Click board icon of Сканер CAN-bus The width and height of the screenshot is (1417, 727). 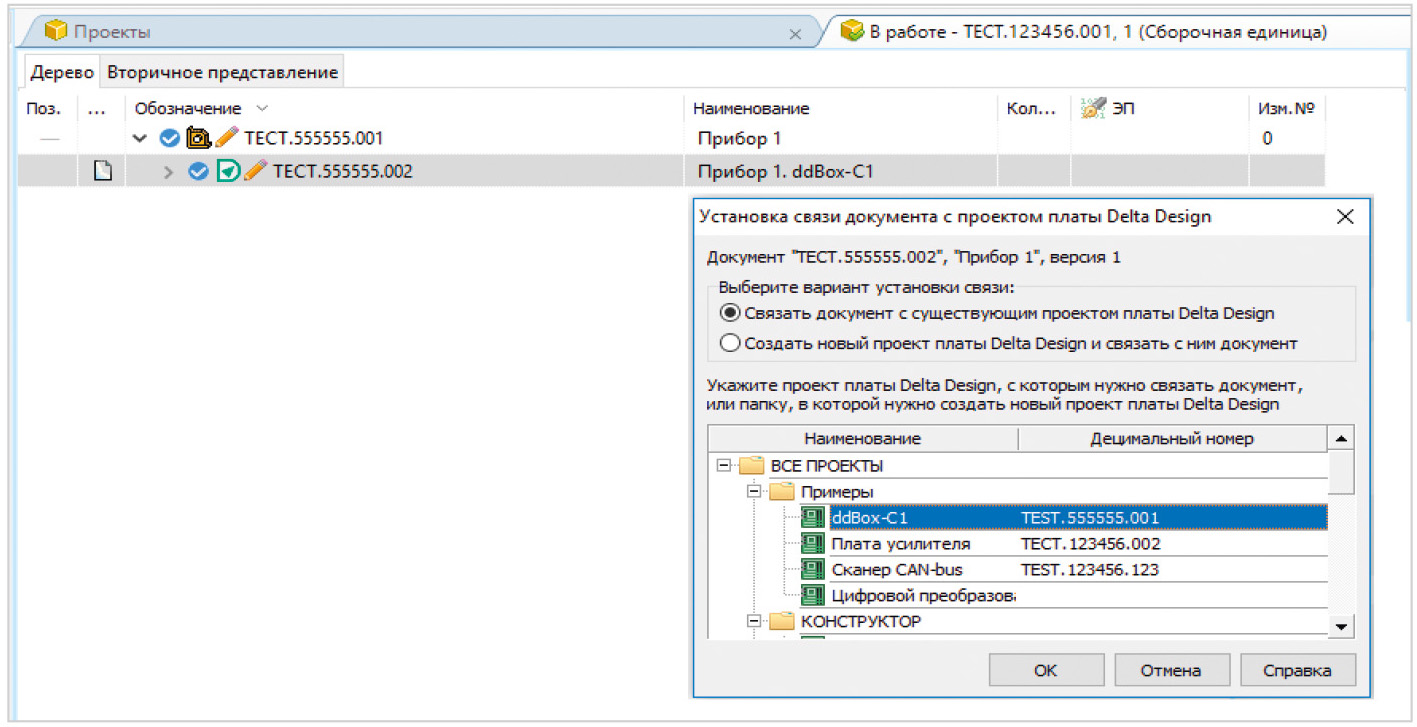click(813, 570)
